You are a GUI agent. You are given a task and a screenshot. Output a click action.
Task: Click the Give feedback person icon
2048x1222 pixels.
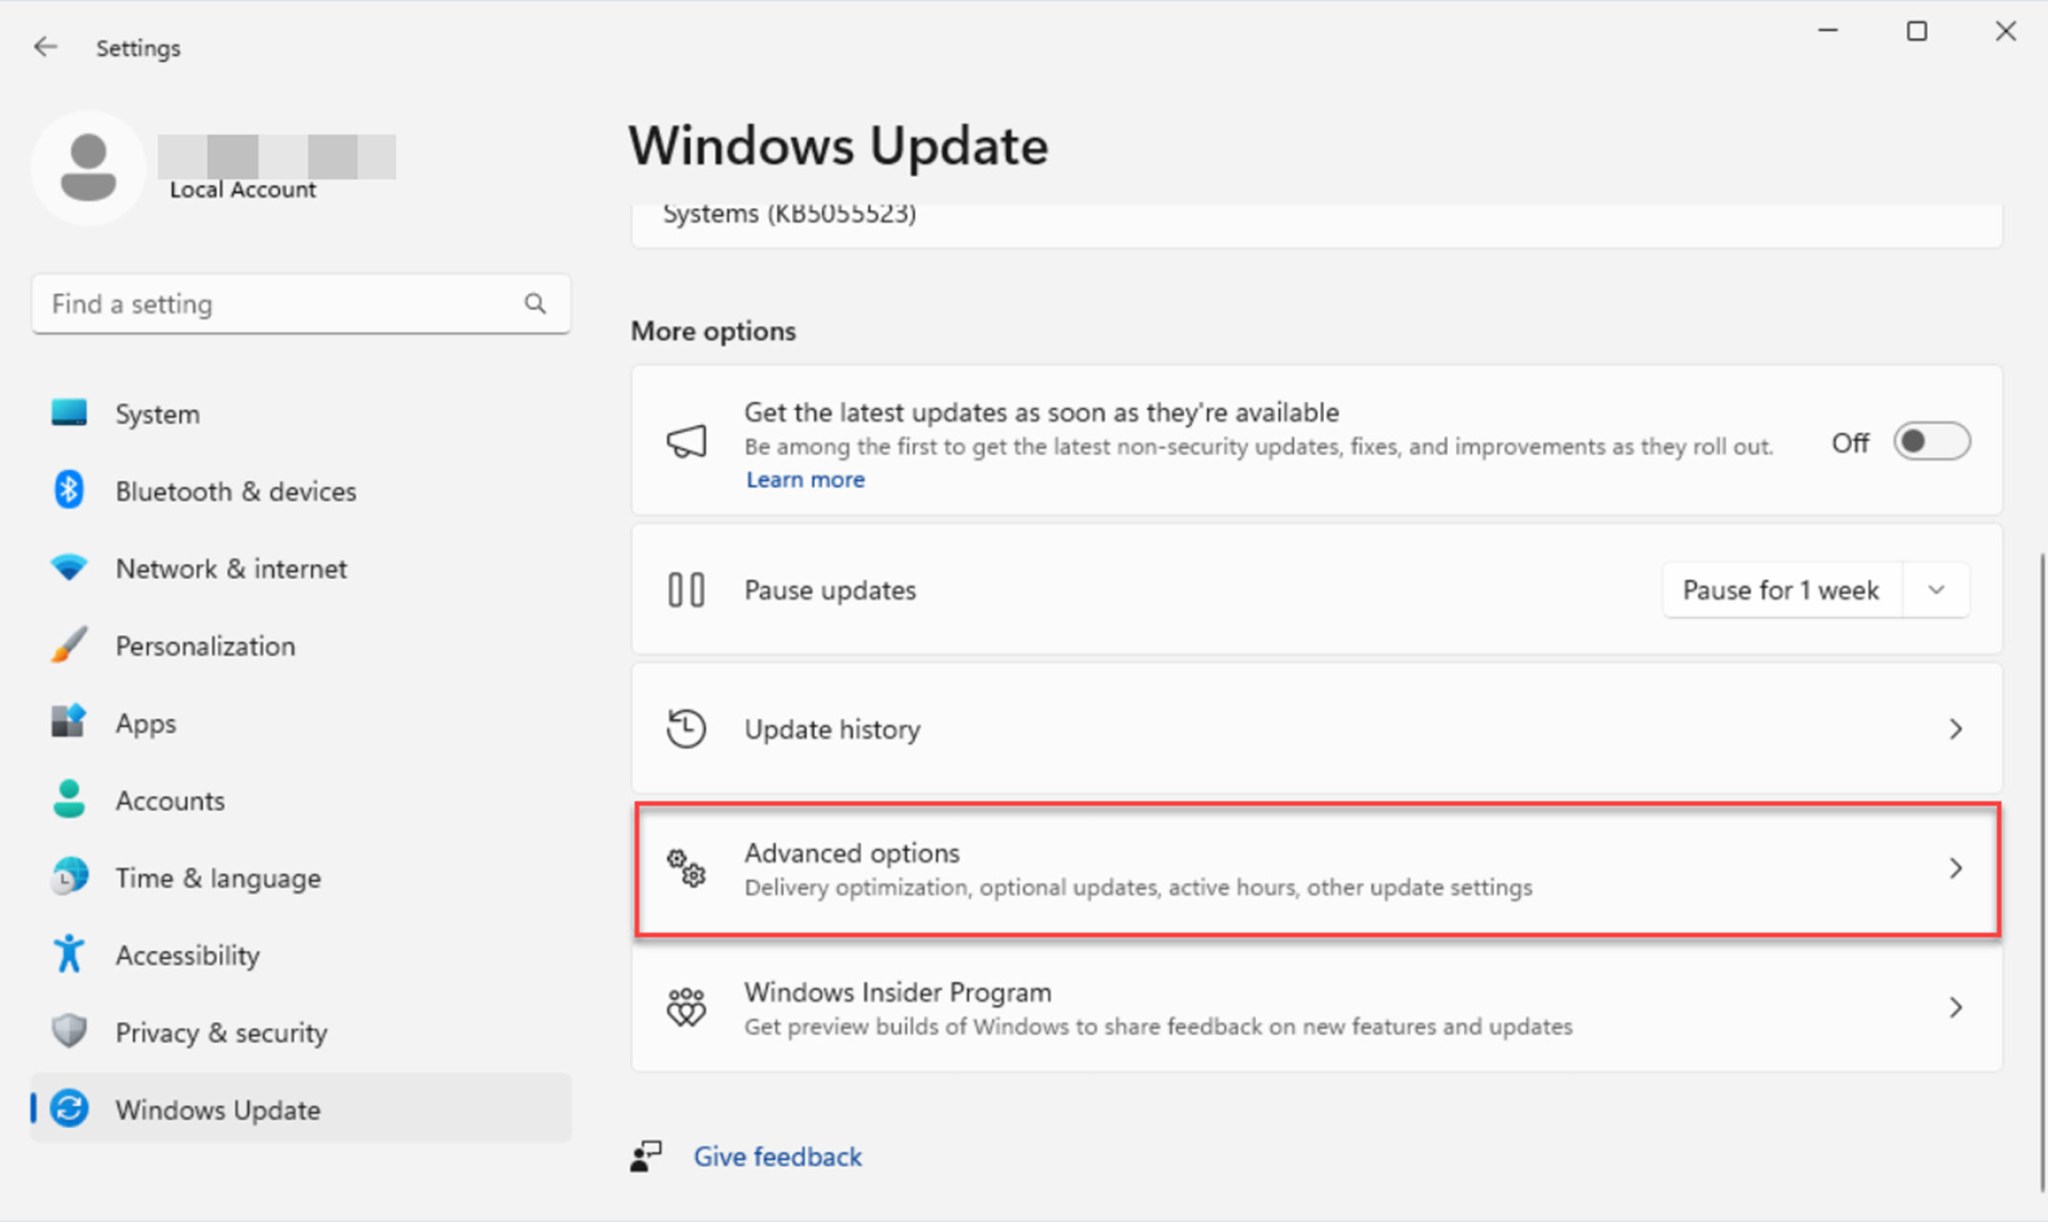(x=646, y=1157)
